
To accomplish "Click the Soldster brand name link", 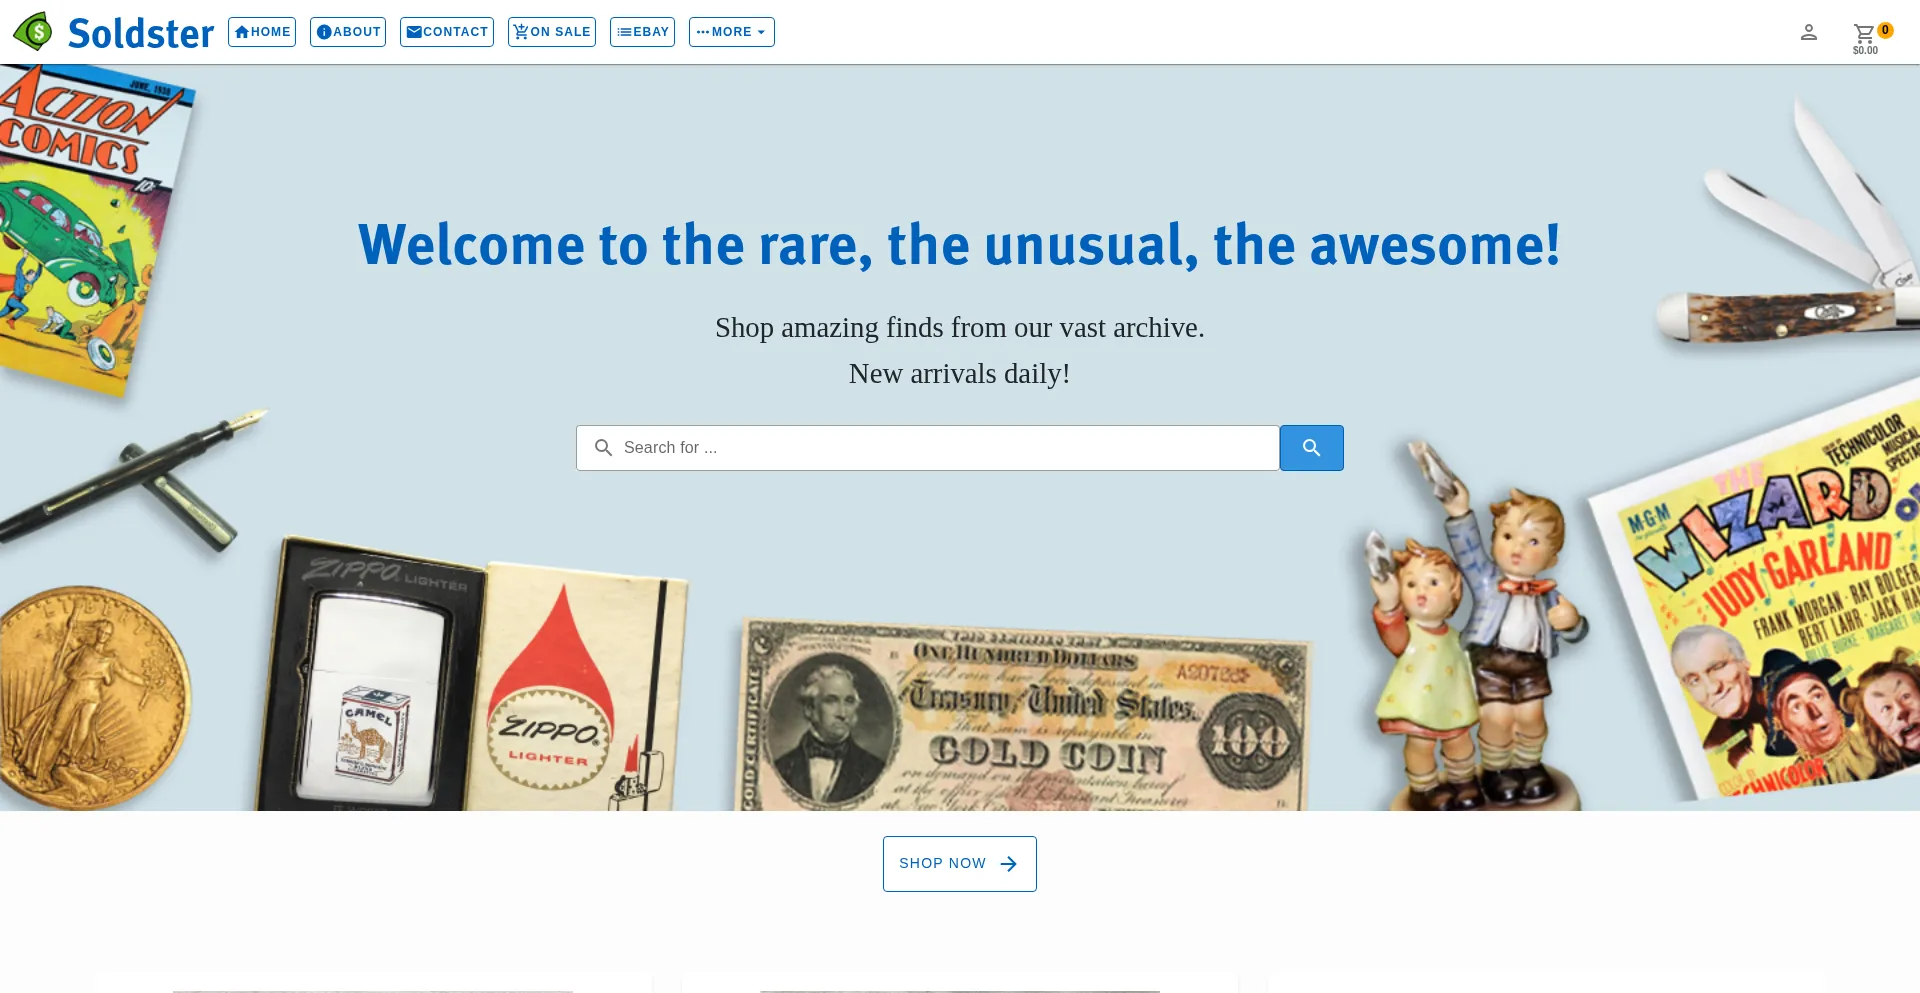I will click(x=141, y=33).
